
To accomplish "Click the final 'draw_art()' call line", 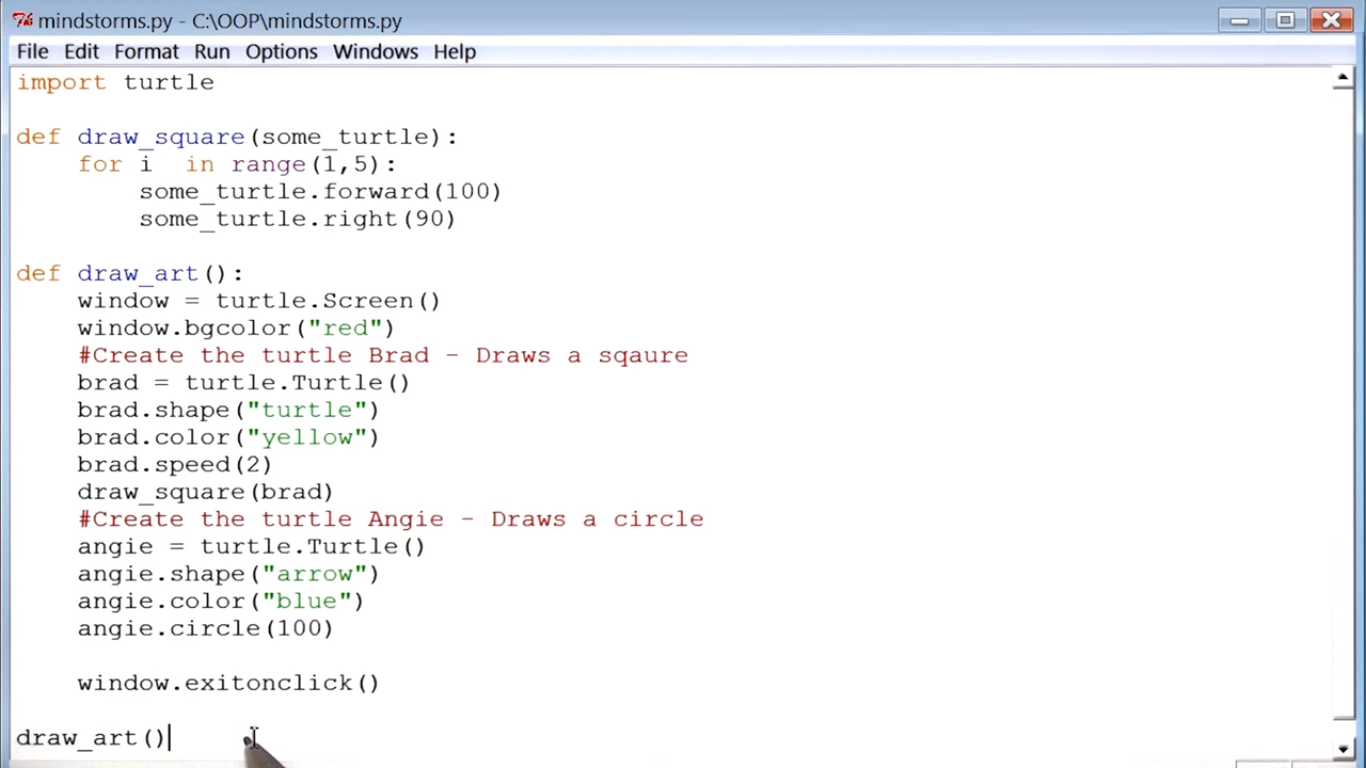I will point(91,738).
